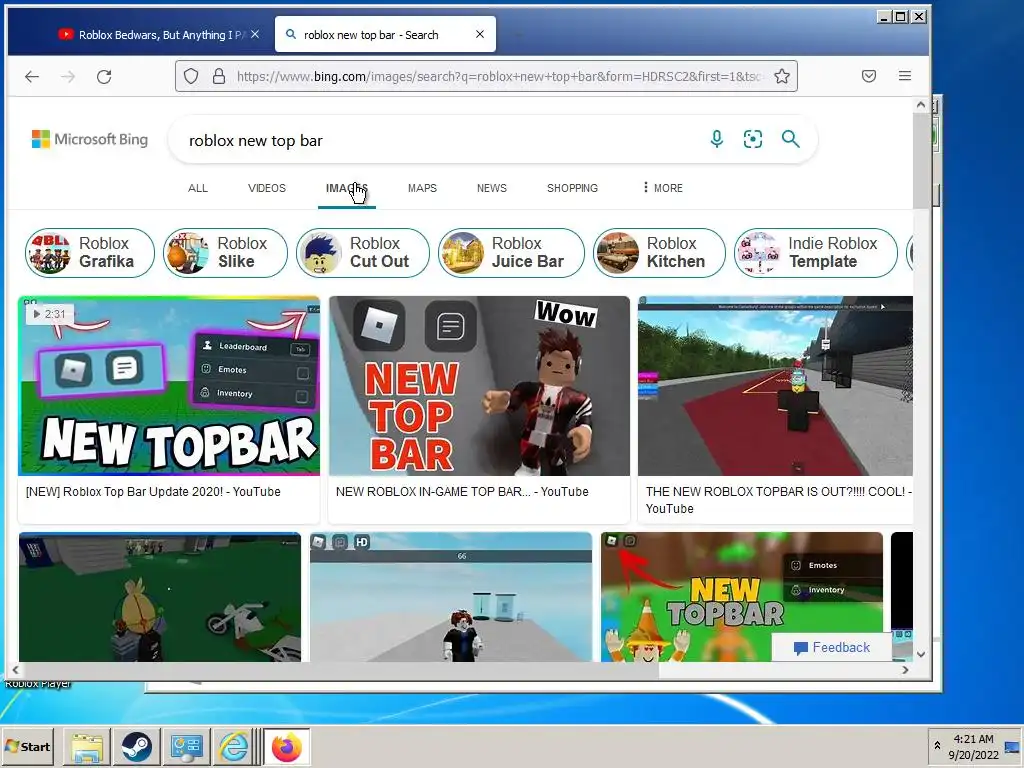Open the NEW TOPBAR video thumbnail
Screen dimensions: 1024x768
pos(169,386)
